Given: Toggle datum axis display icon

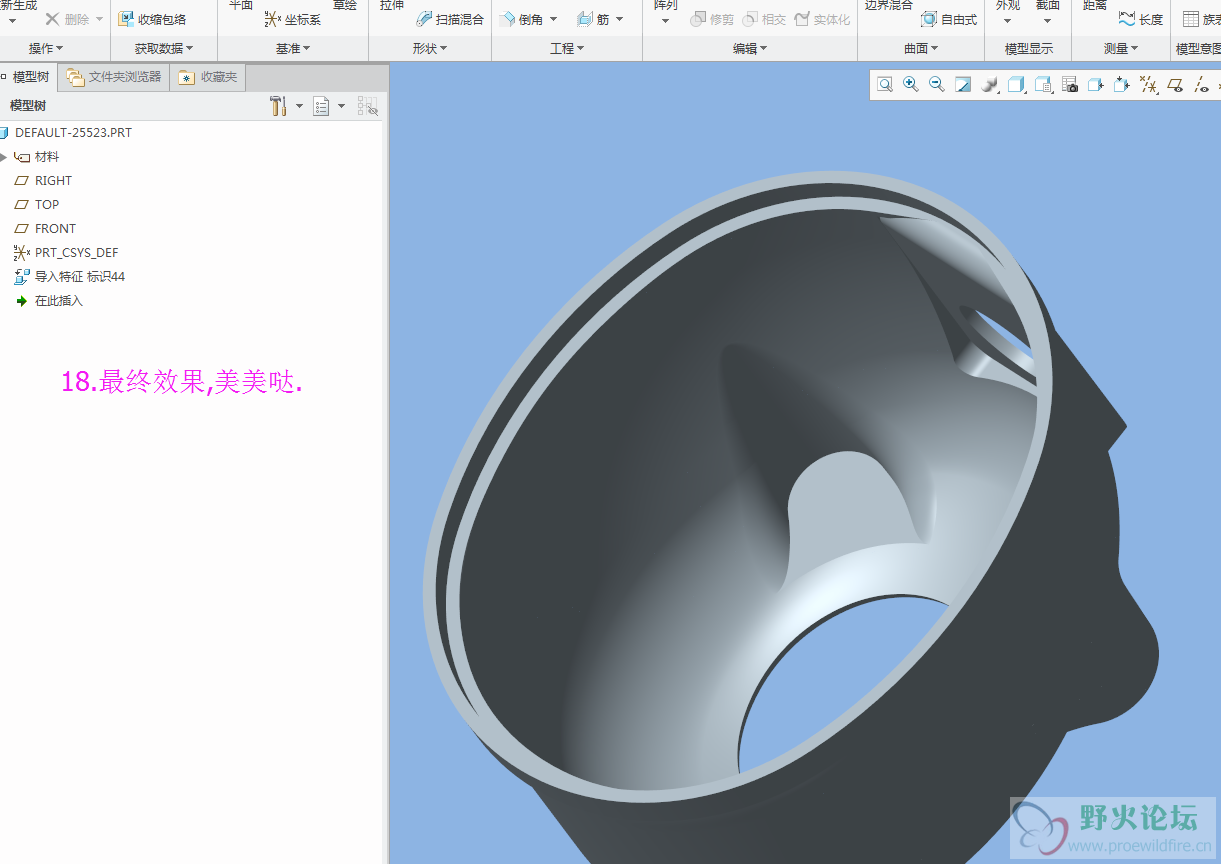Looking at the screenshot, I should click(x=1201, y=85).
